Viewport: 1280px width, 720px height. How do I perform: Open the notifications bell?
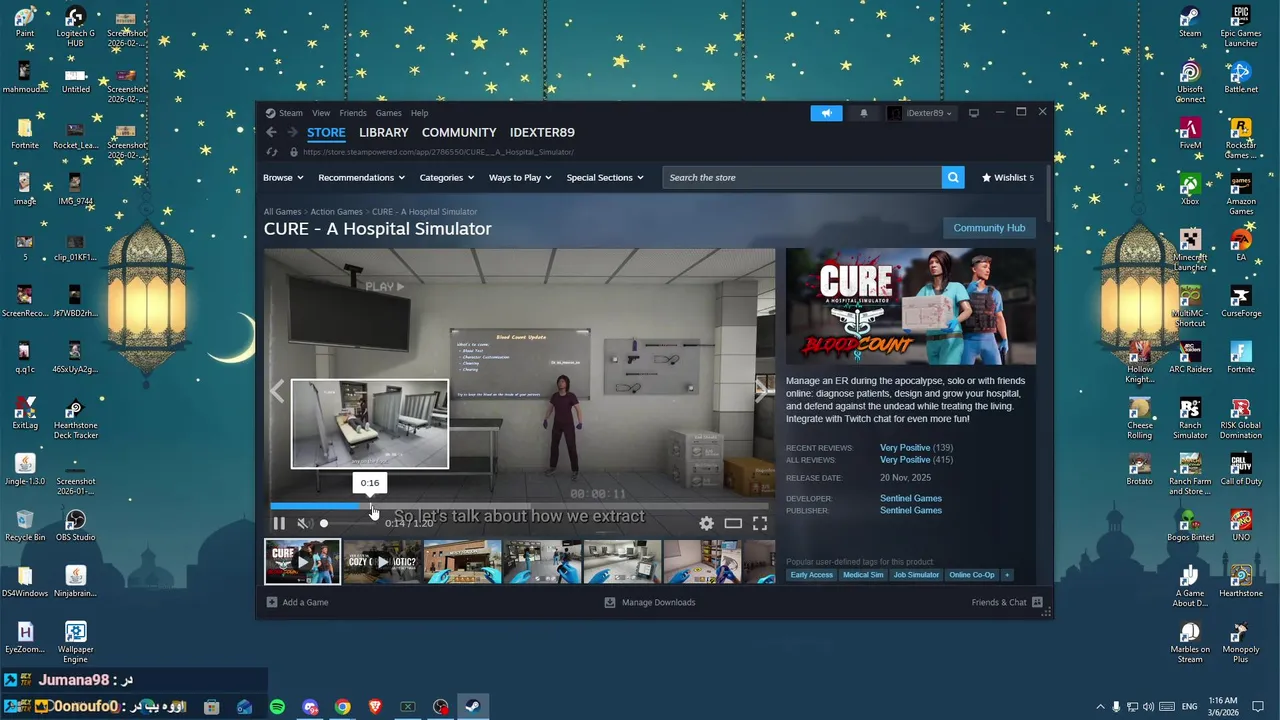[x=864, y=113]
